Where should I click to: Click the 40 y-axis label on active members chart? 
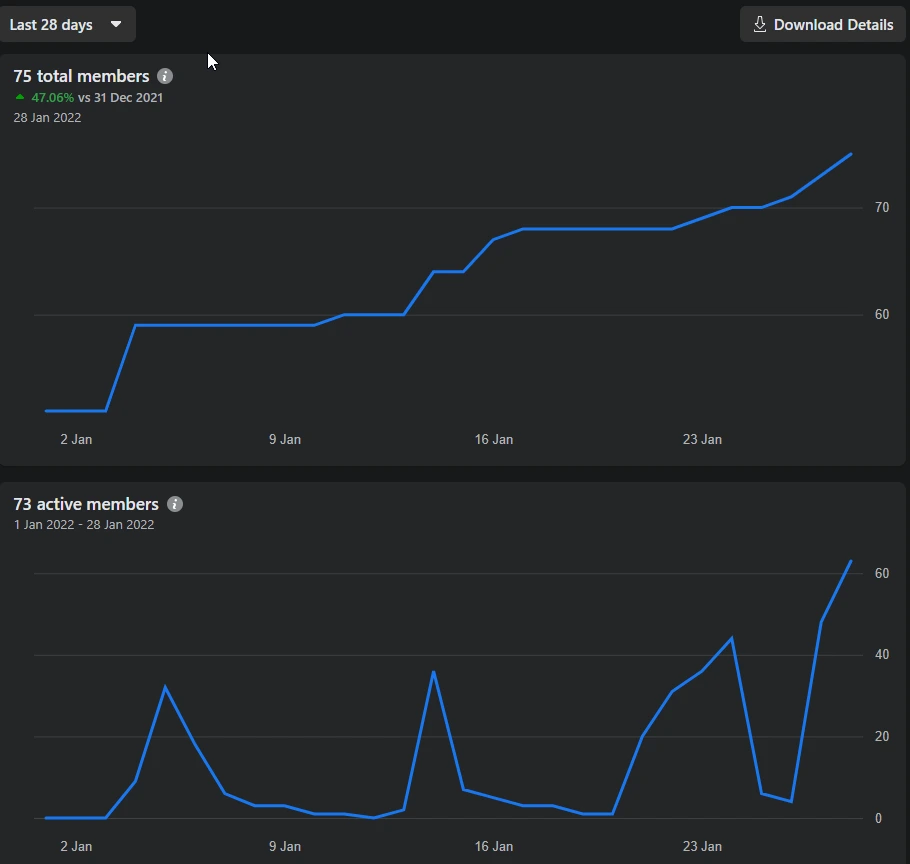click(x=881, y=655)
